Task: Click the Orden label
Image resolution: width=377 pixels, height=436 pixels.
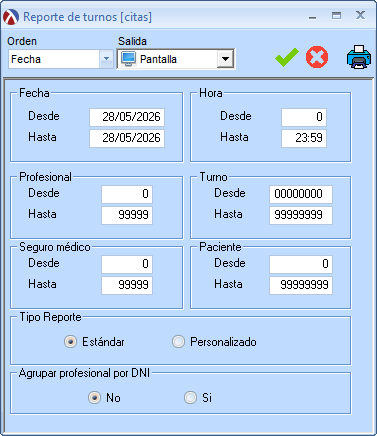Action: click(22, 41)
